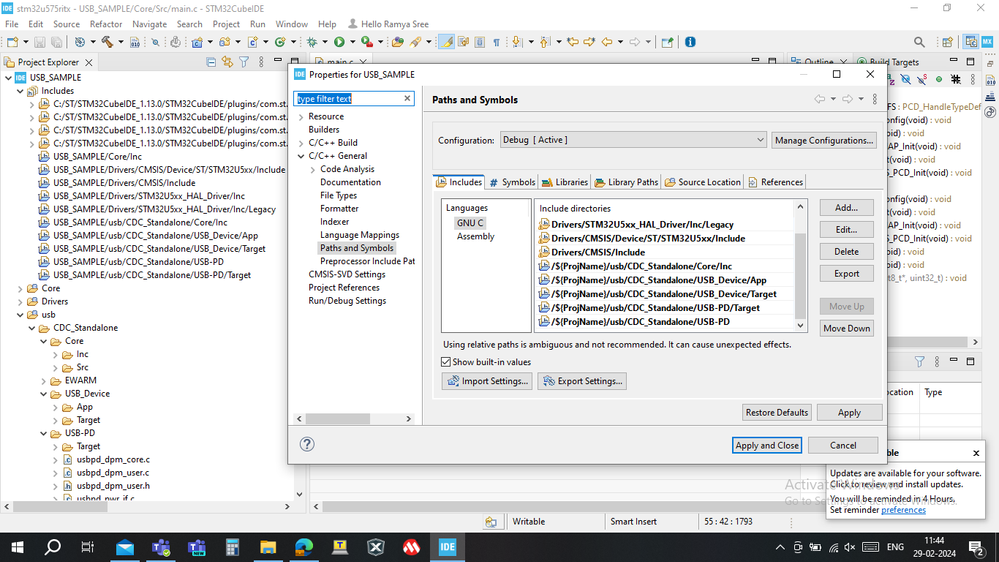Click the Add... button

coord(846,208)
